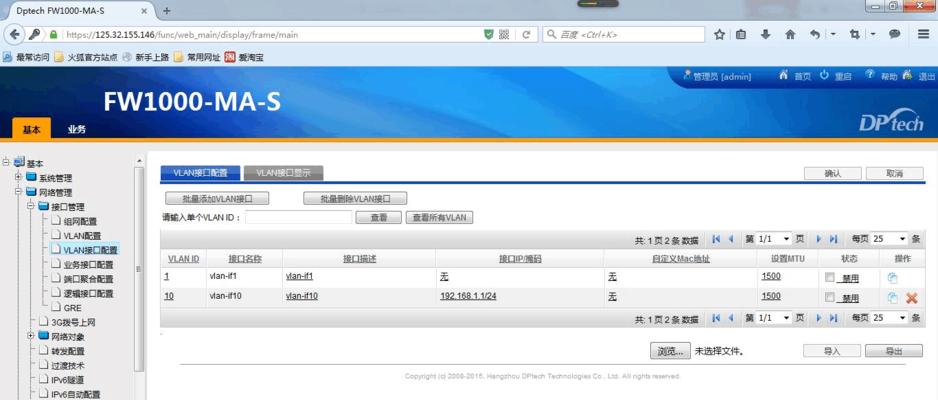Go to next page in top pager
The height and width of the screenshot is (400, 938).
pos(818,239)
